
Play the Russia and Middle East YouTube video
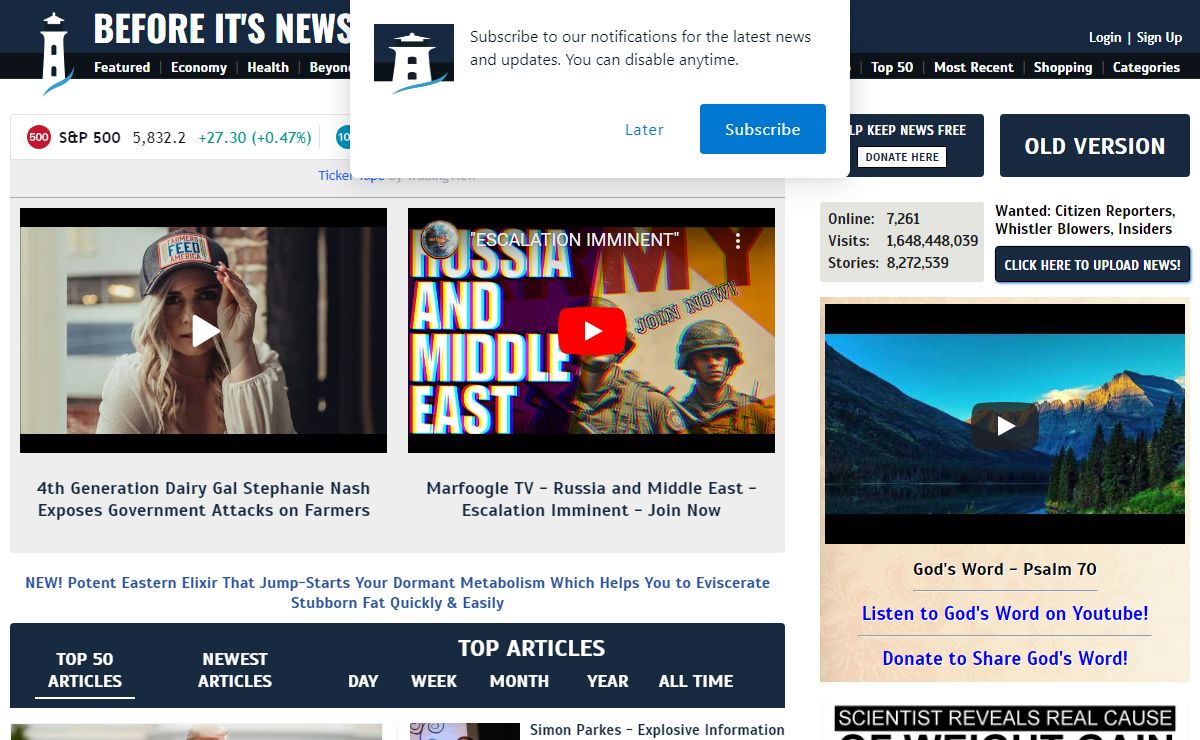coord(591,331)
